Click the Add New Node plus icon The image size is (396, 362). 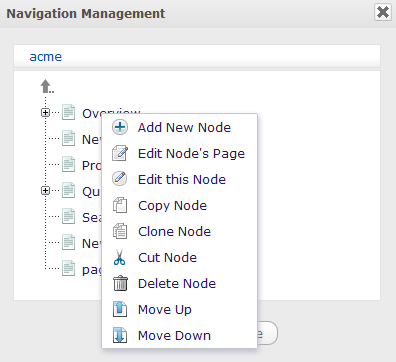[x=120, y=127]
